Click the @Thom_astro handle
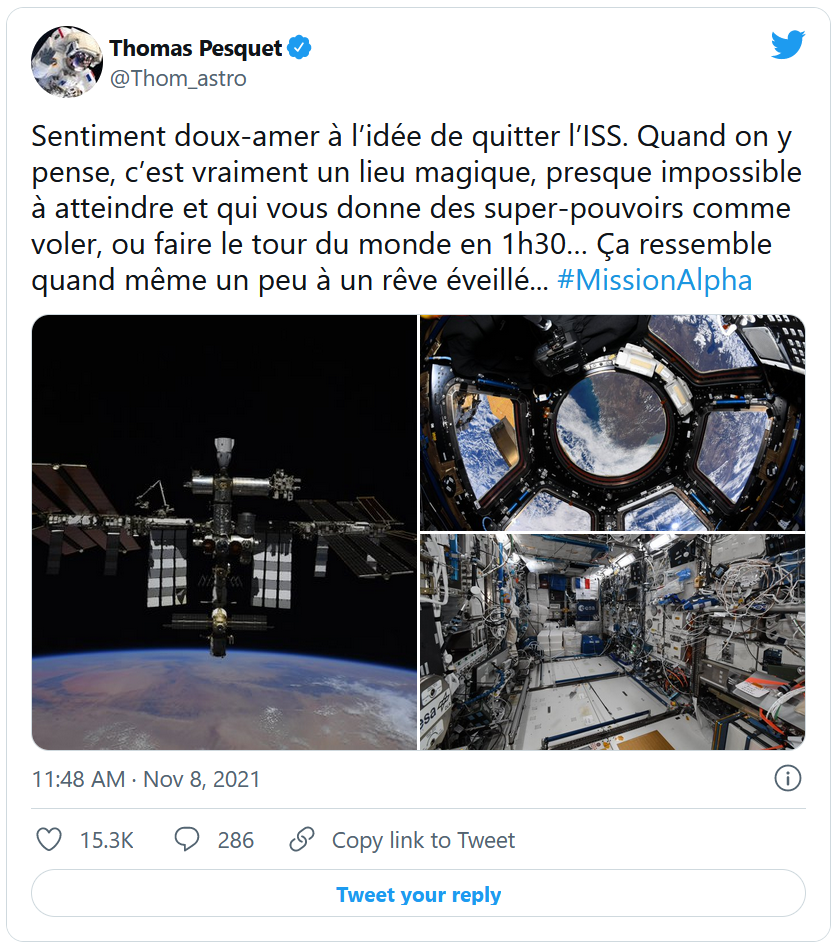The height and width of the screenshot is (949, 837). coord(178,78)
